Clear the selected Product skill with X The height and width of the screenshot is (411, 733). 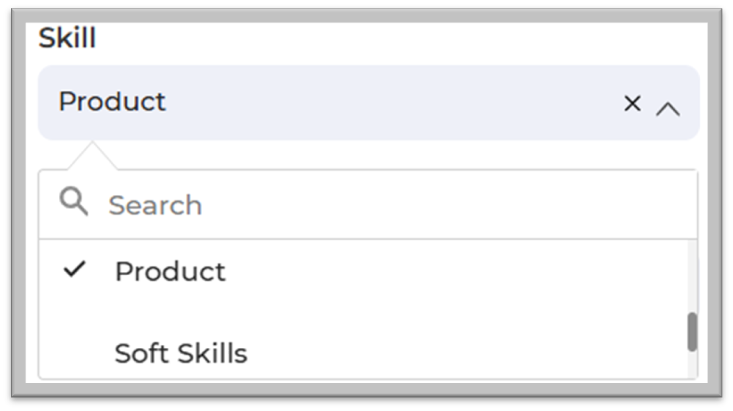click(632, 103)
